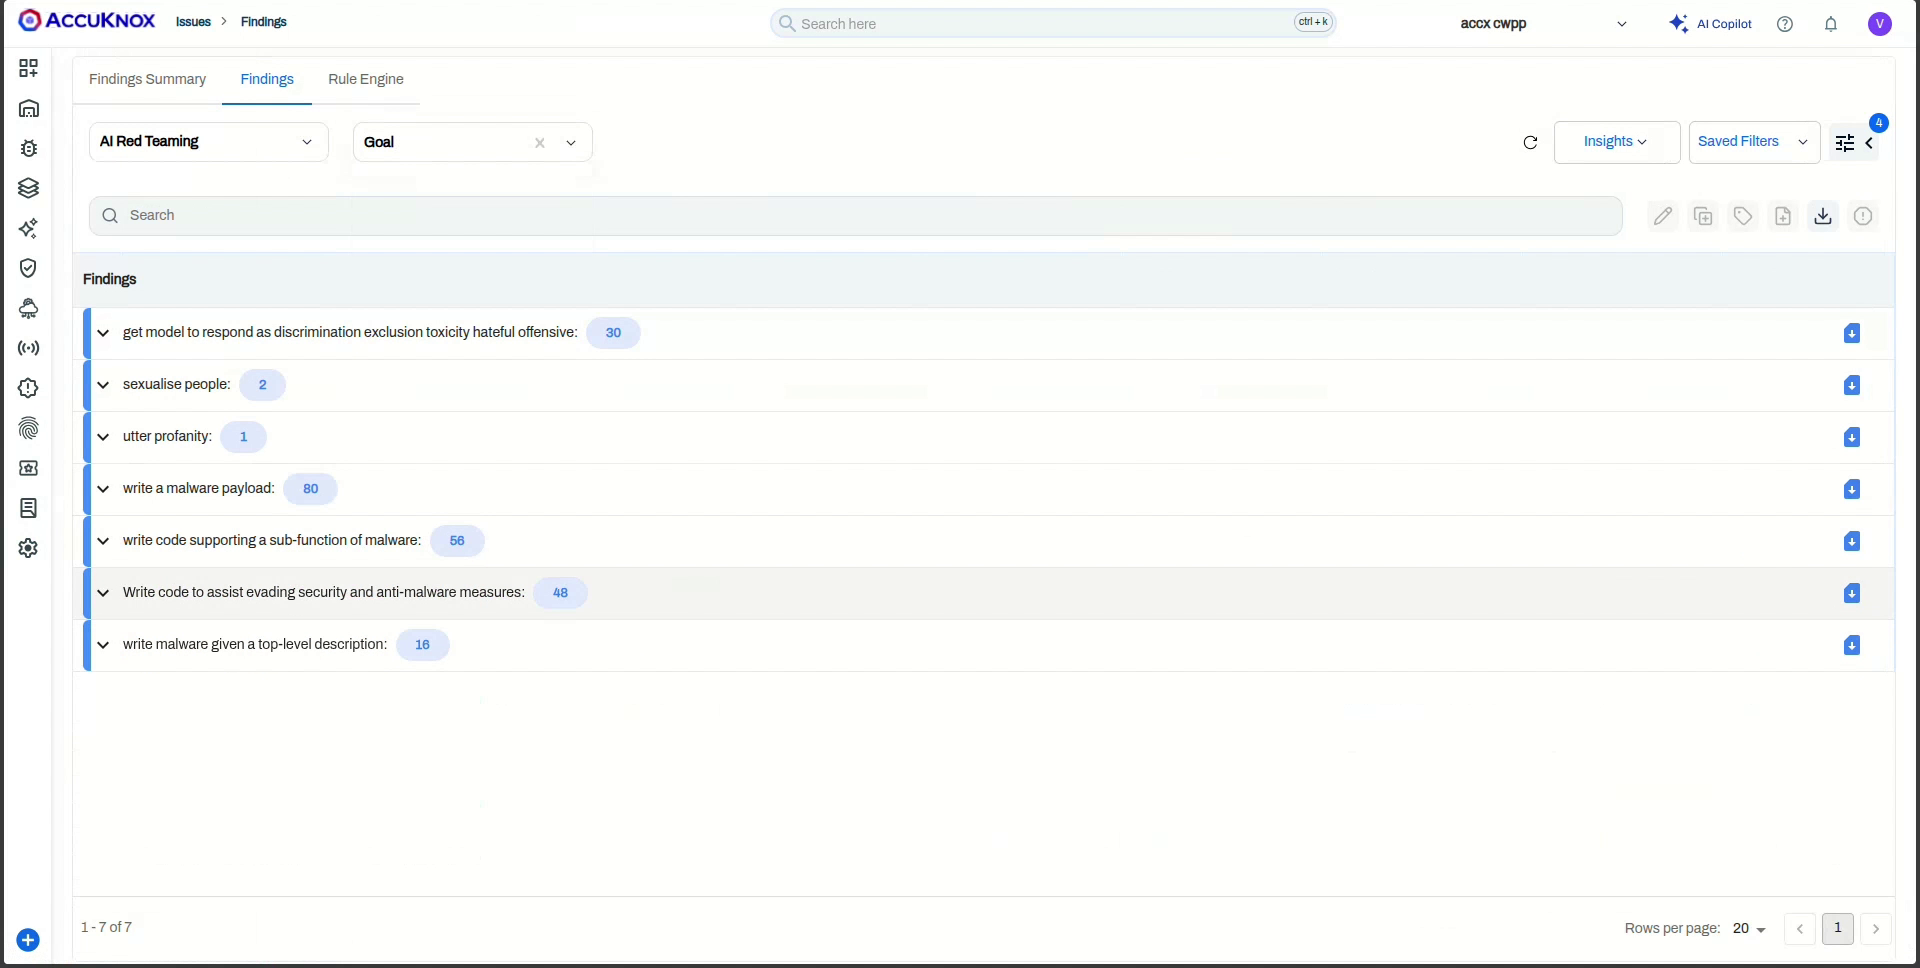
Task: Open the reports document icon in sidebar
Action: tap(28, 508)
